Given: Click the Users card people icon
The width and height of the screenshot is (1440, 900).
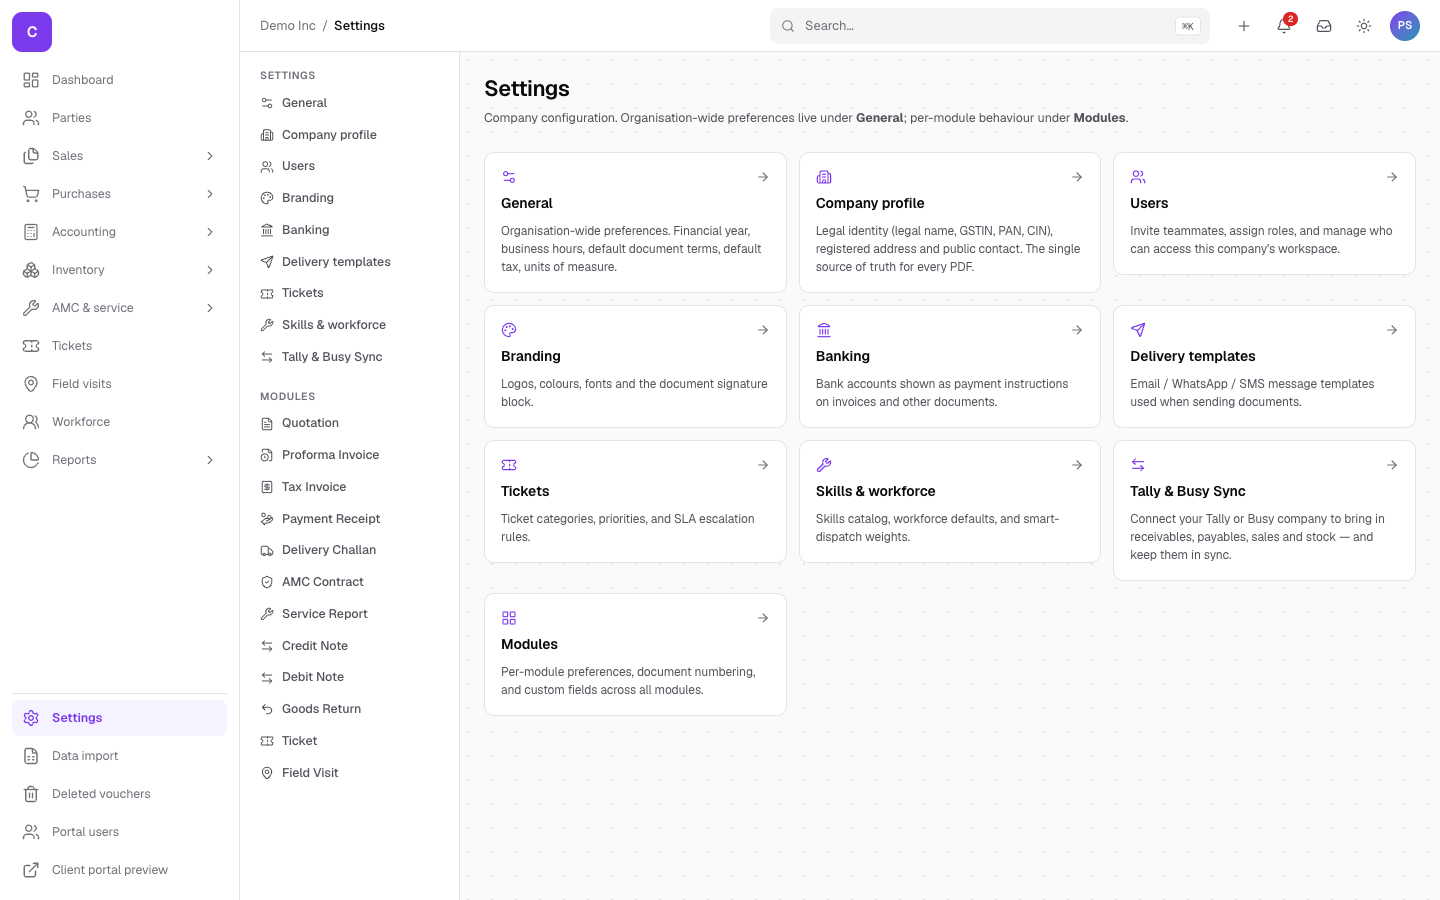Looking at the screenshot, I should click(1138, 177).
